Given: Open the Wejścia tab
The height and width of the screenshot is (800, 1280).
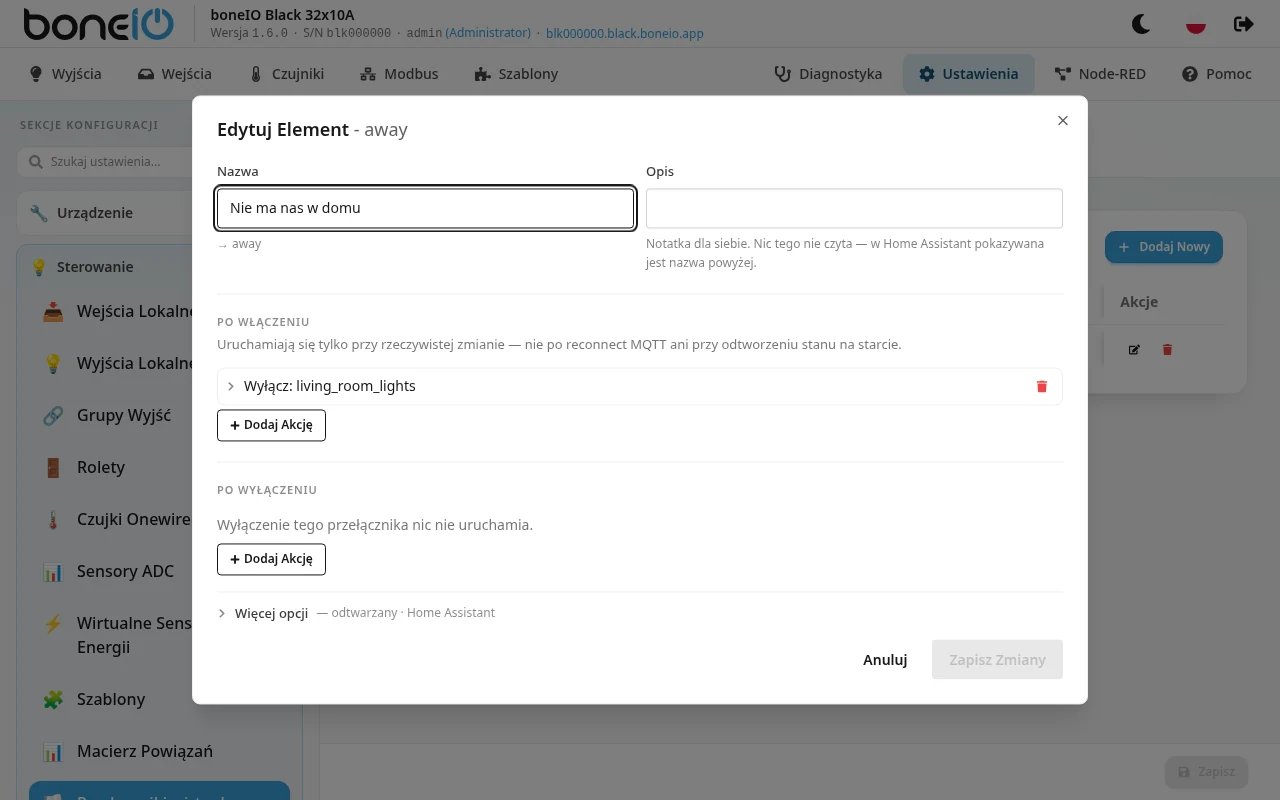Looking at the screenshot, I should [175, 74].
